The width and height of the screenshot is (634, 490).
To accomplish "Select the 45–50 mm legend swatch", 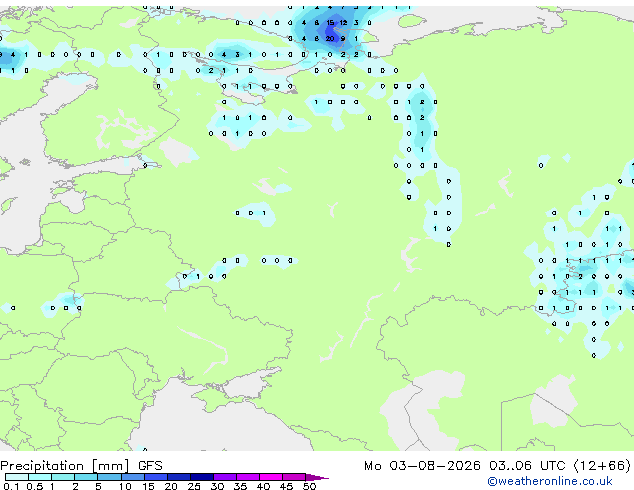I will coord(294,477).
